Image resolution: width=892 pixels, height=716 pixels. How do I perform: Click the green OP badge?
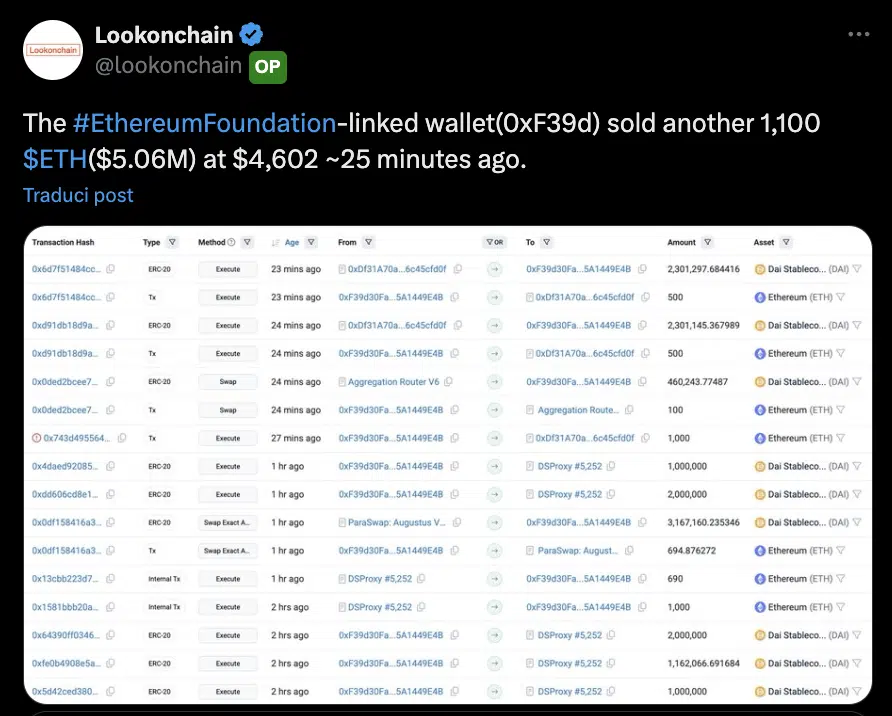pyautogui.click(x=267, y=67)
